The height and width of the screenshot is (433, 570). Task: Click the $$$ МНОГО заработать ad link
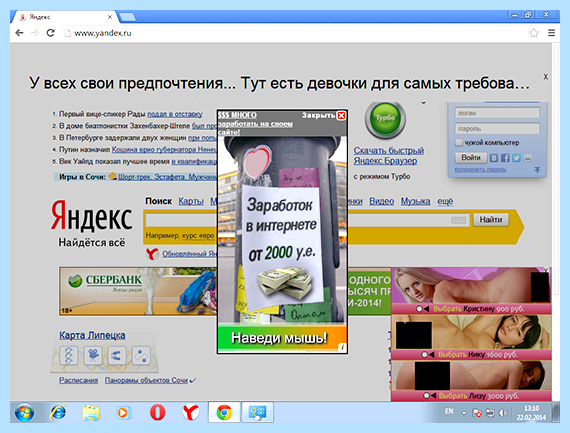[255, 124]
